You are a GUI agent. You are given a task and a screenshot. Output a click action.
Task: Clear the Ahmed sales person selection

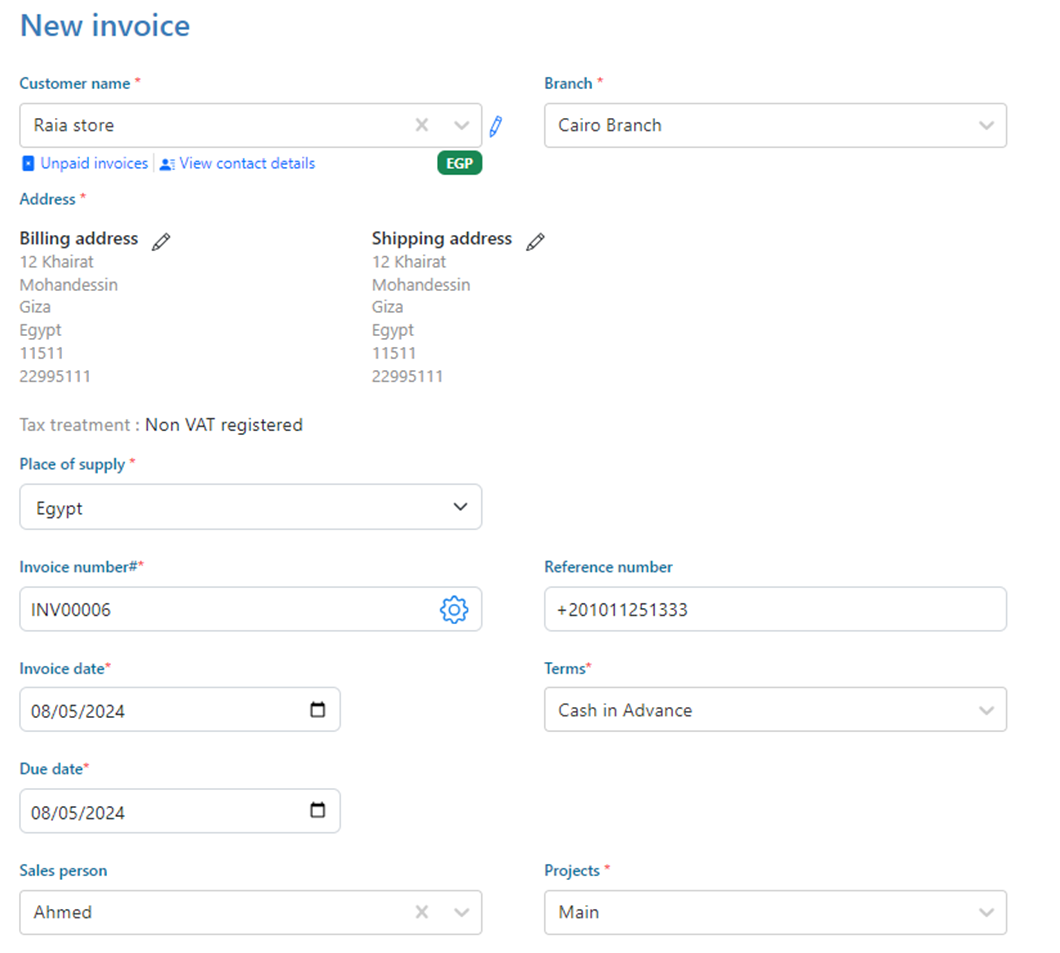(x=422, y=912)
